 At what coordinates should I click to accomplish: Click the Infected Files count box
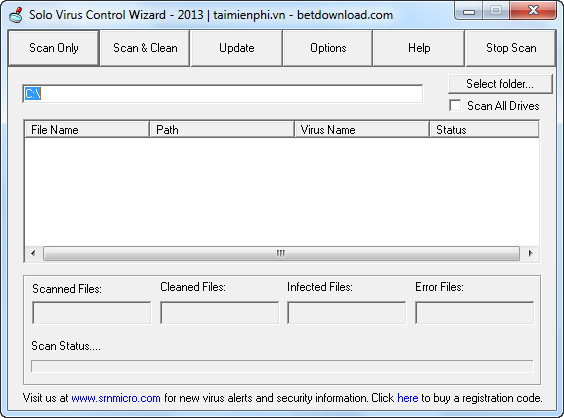click(x=347, y=313)
